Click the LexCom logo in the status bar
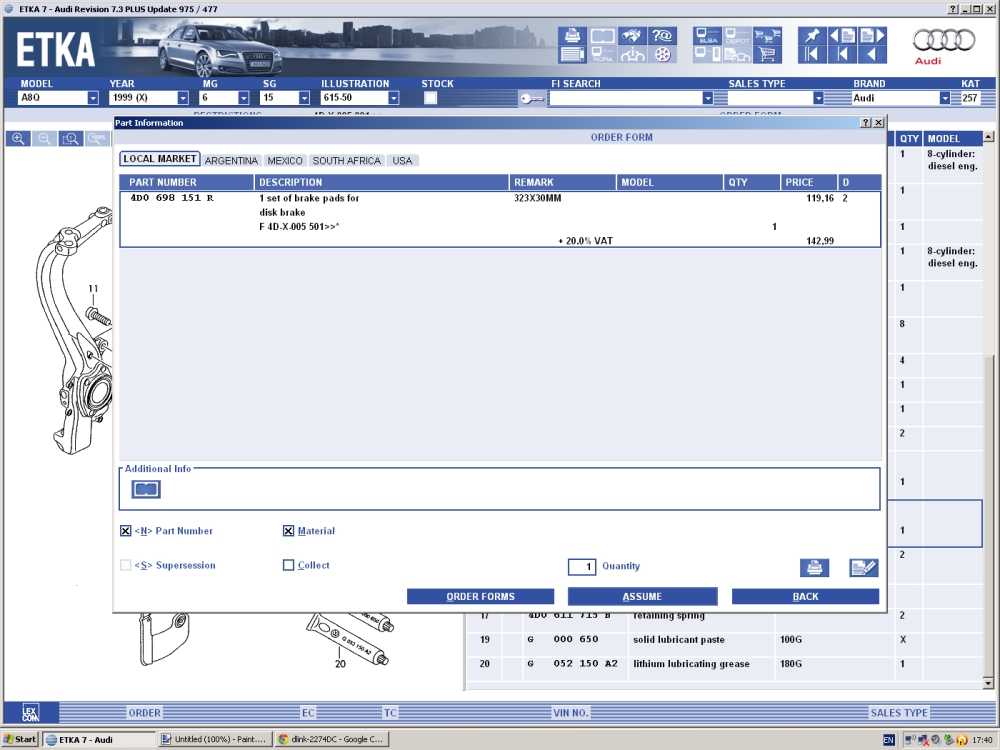 click(31, 712)
